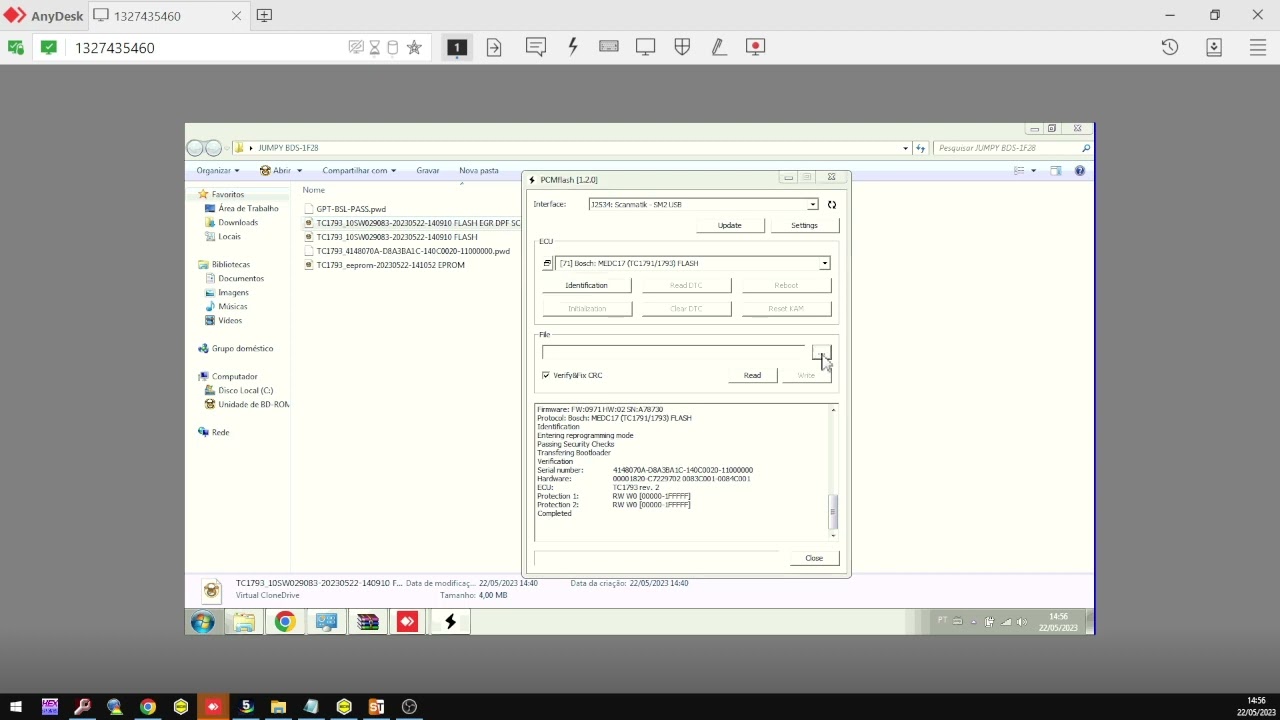1280x720 pixels.
Task: Open the AnyDesk downloads icon
Action: (1214, 47)
